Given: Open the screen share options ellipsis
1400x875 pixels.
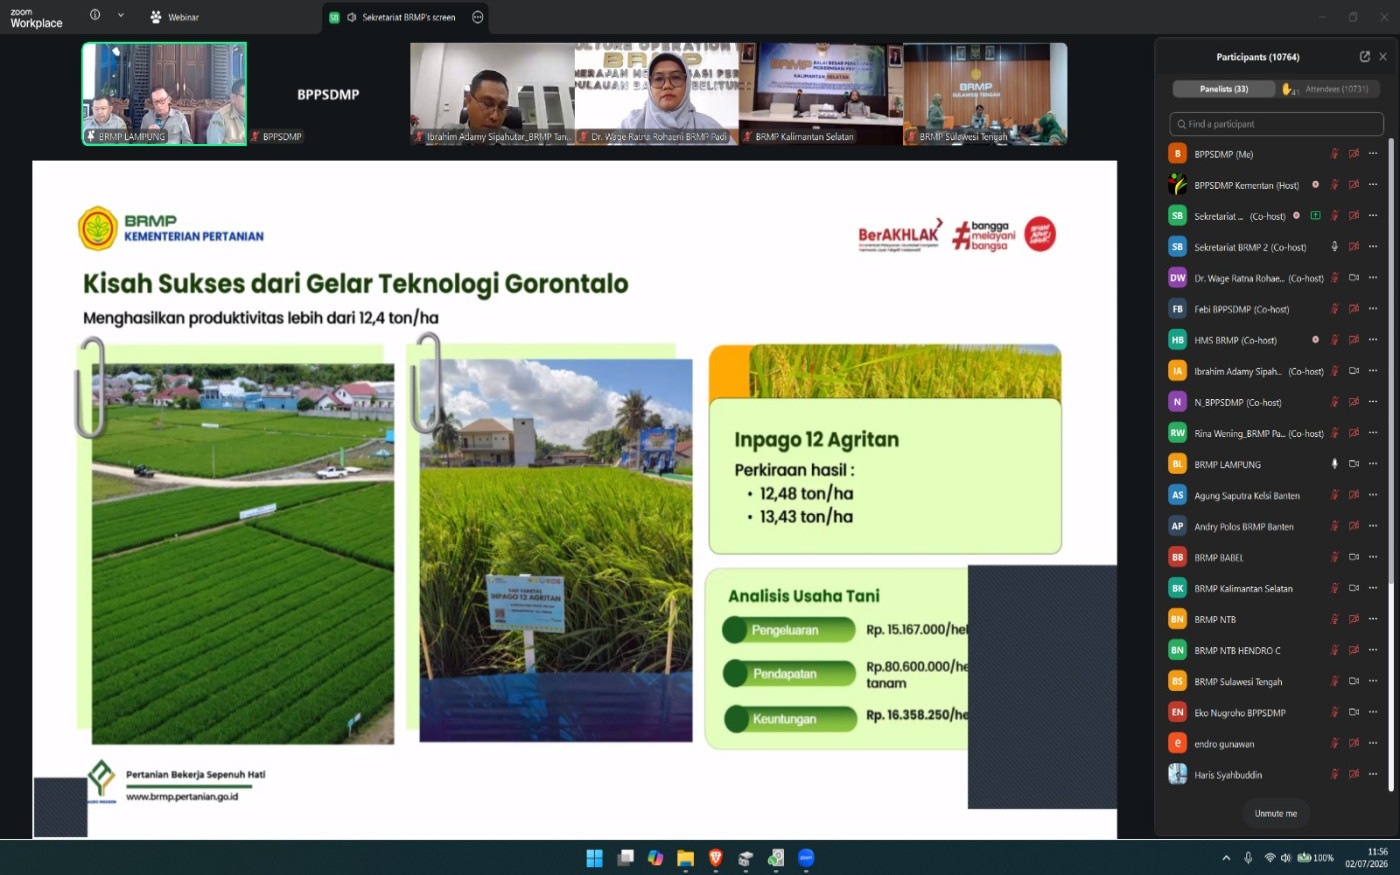Looking at the screenshot, I should (x=477, y=17).
